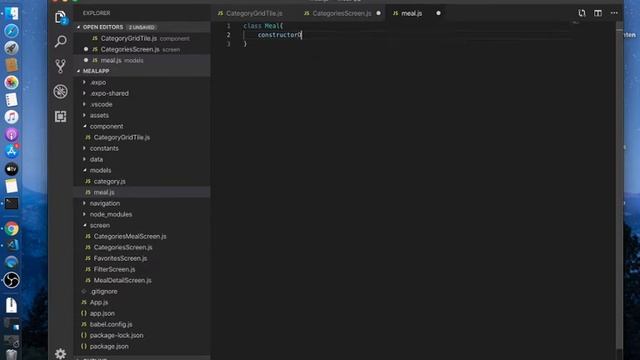Open Launchpad rocket icon in Dock
Viewport: 640px width, 360px height.
pyautogui.click(x=11, y=48)
